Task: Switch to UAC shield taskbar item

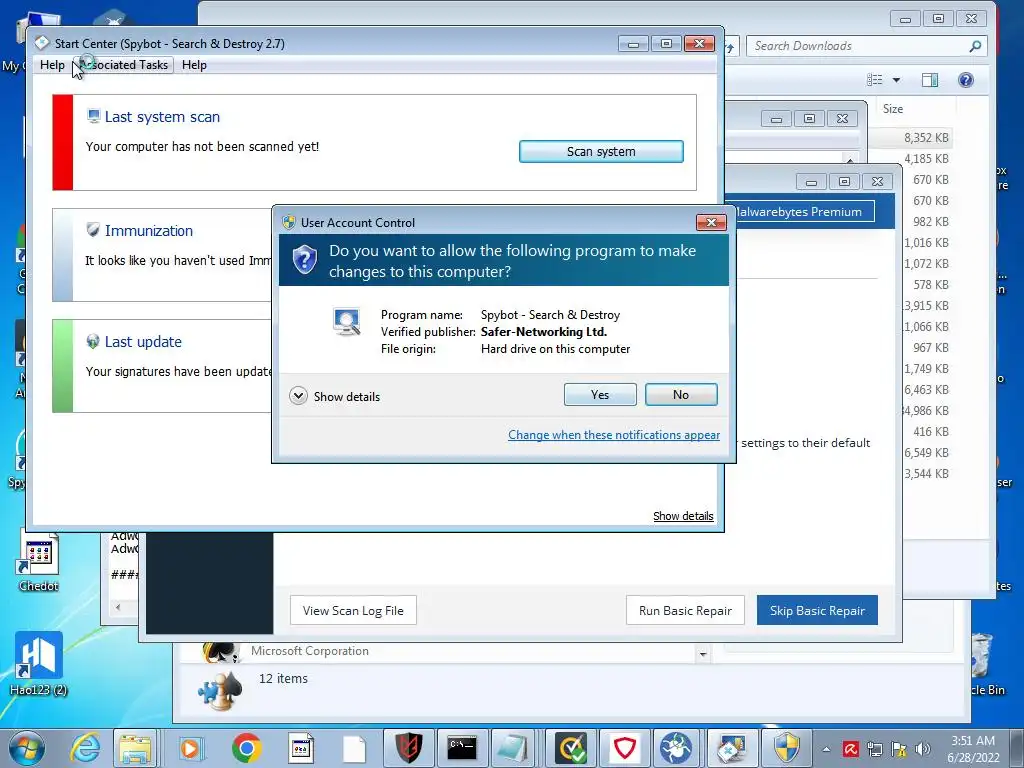Action: click(786, 748)
